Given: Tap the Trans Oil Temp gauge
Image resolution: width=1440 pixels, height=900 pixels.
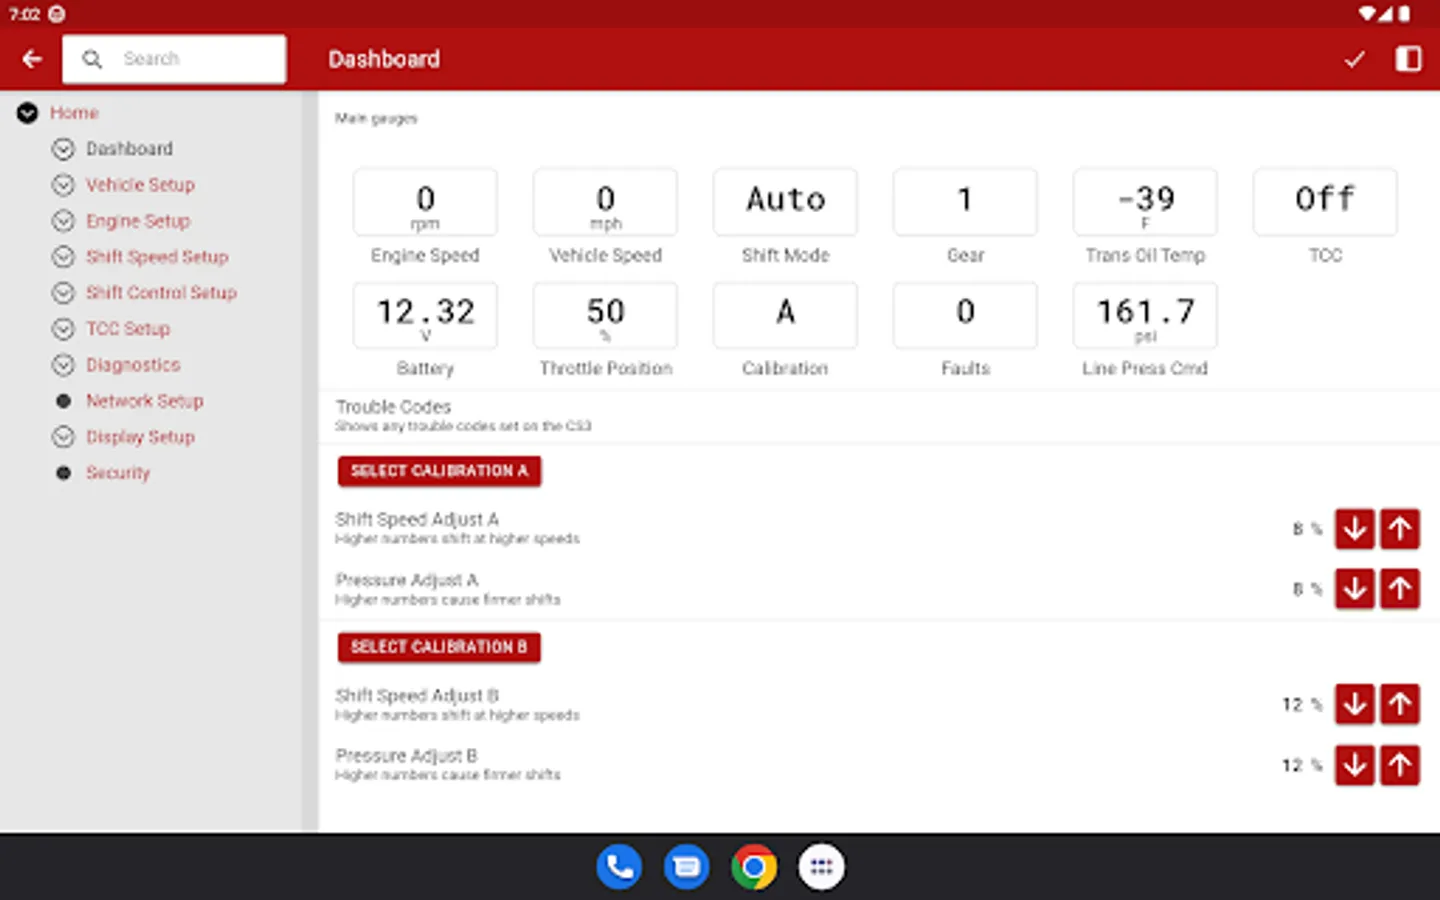Looking at the screenshot, I should click(1145, 202).
